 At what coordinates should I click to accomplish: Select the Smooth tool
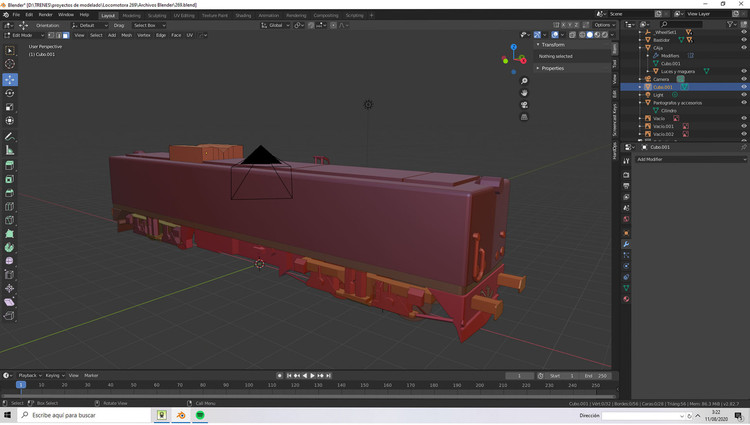[x=10, y=261]
